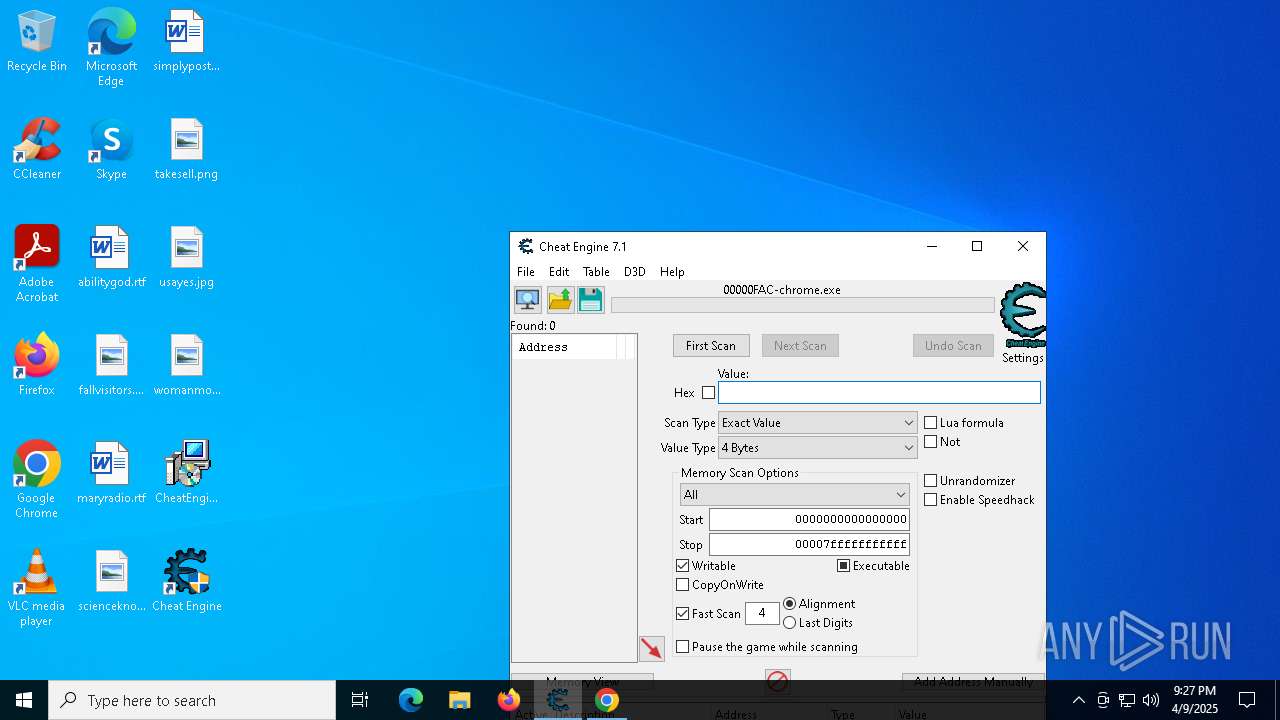
Task: Toggle the Executable checkbox
Action: click(x=844, y=566)
